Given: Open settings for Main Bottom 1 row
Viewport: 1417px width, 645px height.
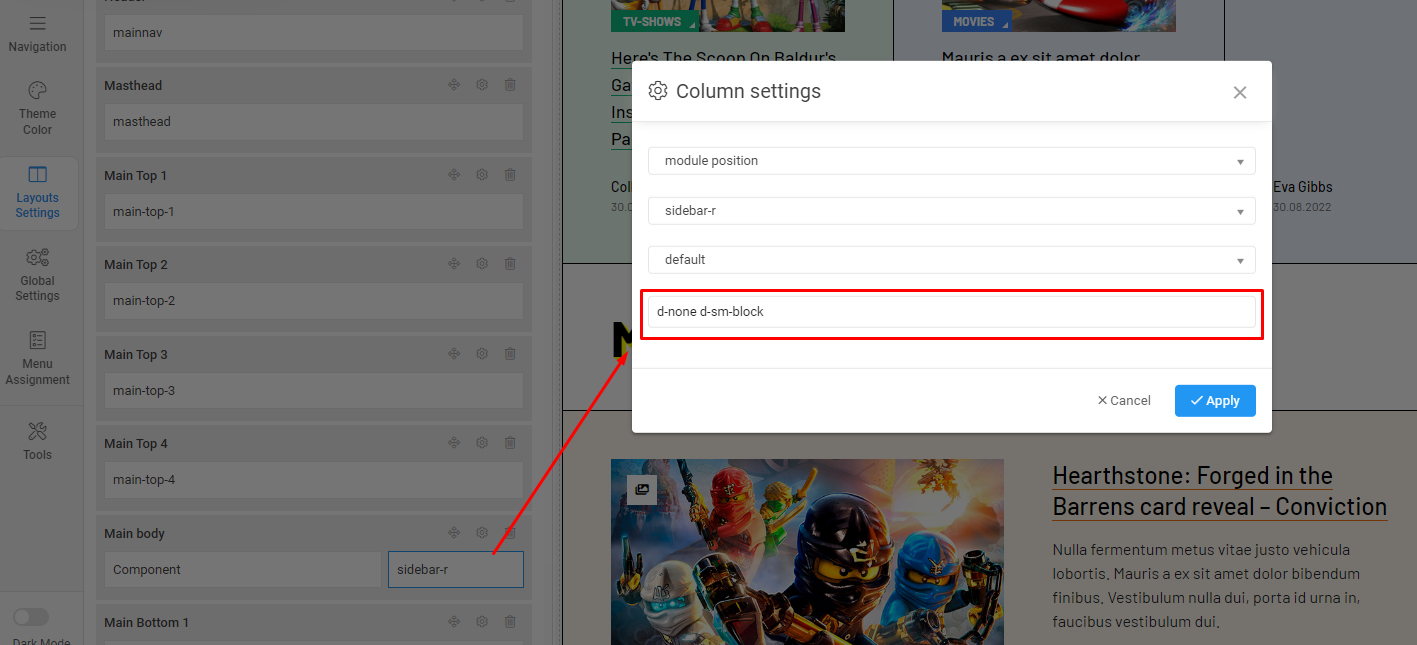Looking at the screenshot, I should pos(481,622).
